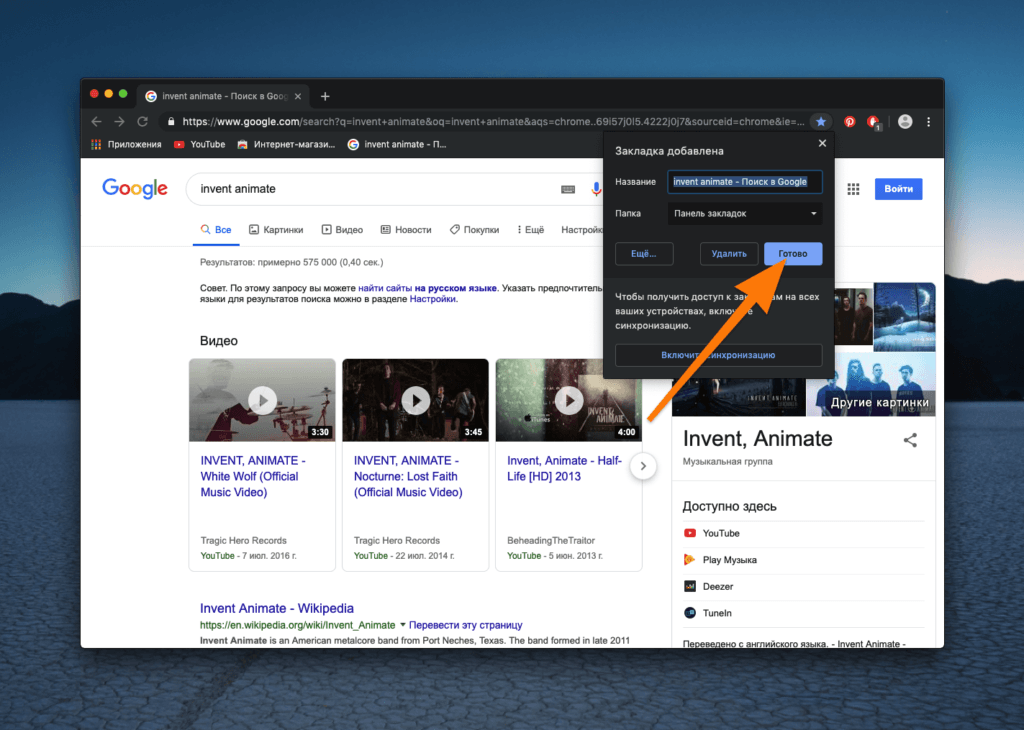Click the voice search microphone
The image size is (1024, 730).
pos(596,189)
